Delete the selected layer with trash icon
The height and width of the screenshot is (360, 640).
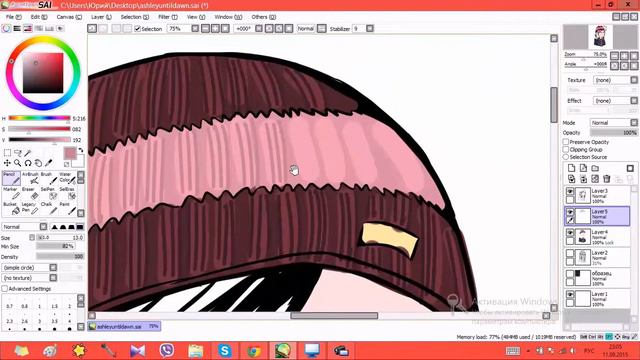point(607,179)
